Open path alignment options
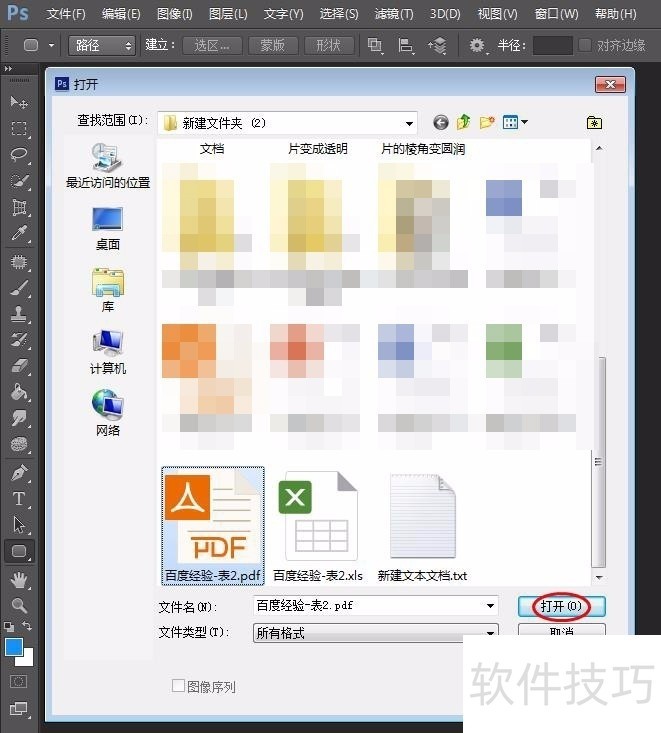The image size is (661, 733). (405, 45)
